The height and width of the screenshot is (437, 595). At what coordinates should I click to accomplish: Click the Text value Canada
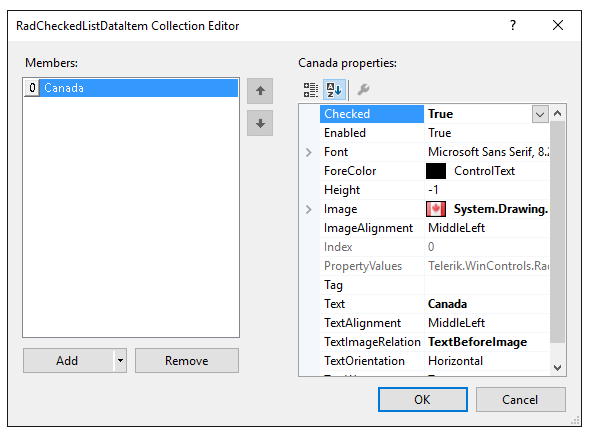pos(447,304)
